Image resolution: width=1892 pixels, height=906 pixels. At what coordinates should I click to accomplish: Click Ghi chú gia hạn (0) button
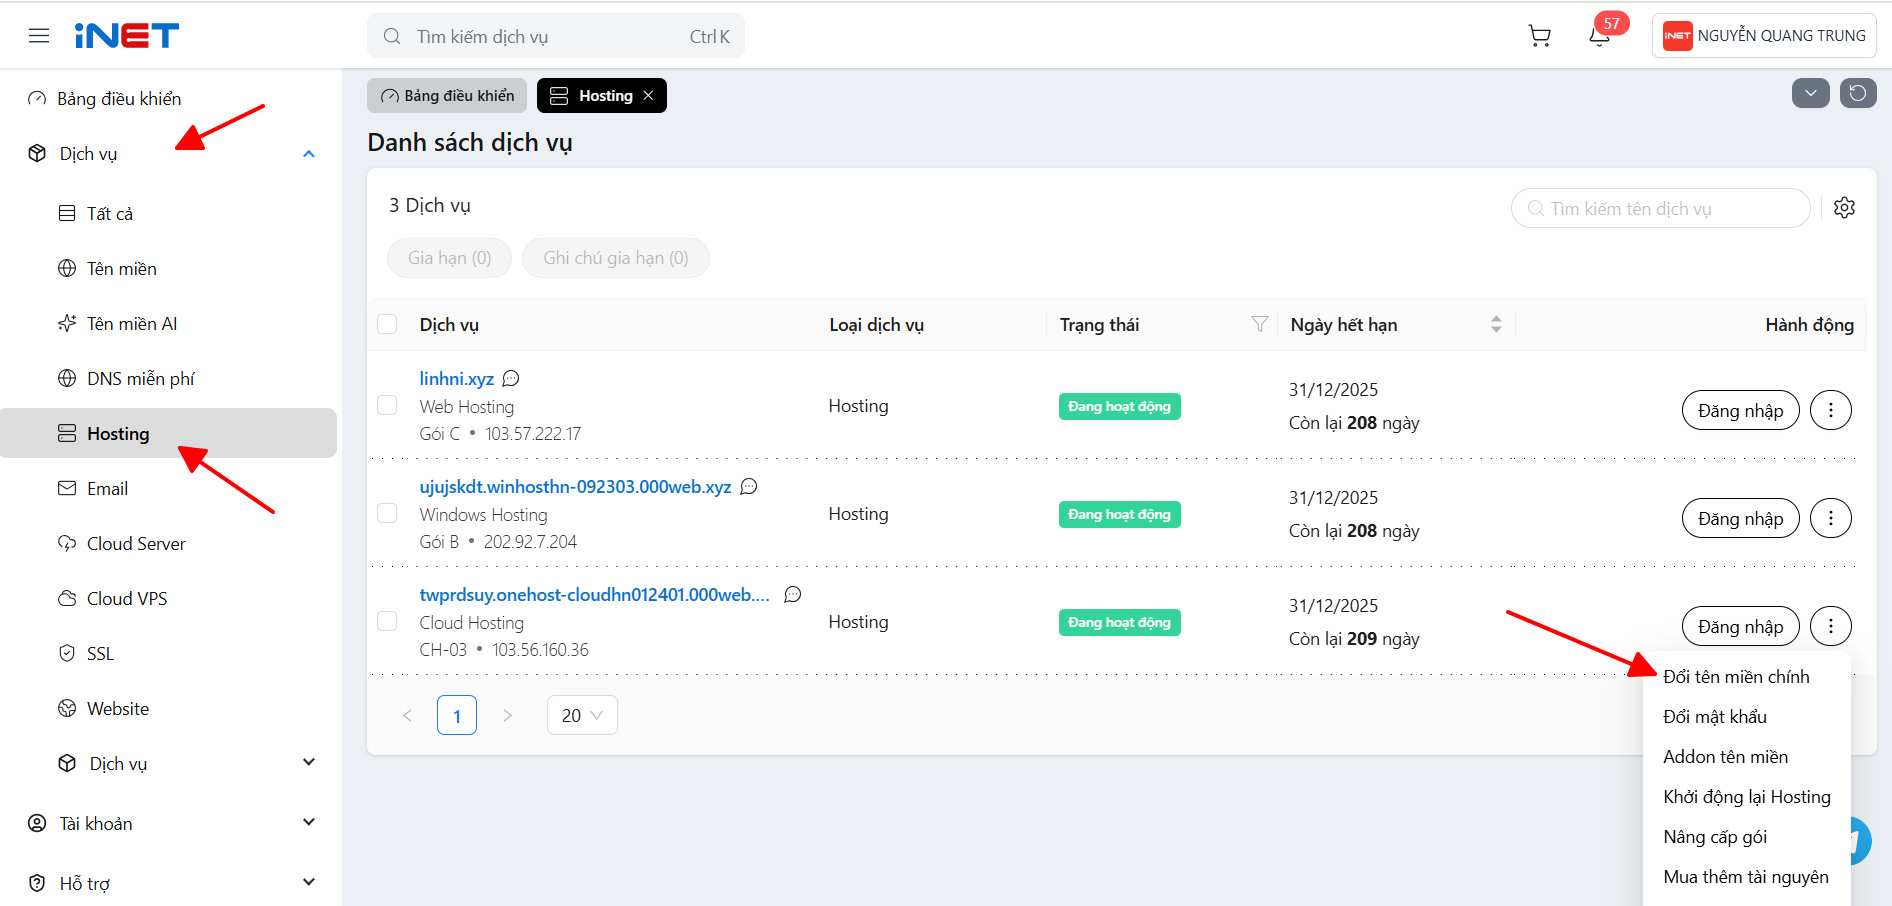(616, 258)
